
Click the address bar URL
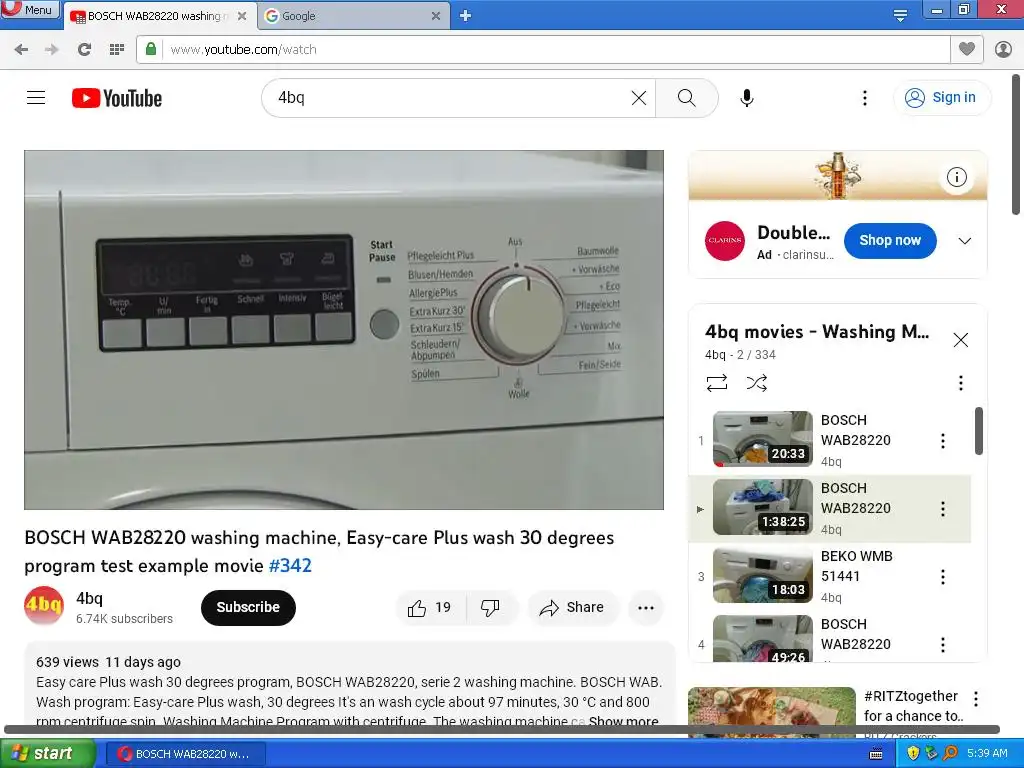(x=243, y=50)
